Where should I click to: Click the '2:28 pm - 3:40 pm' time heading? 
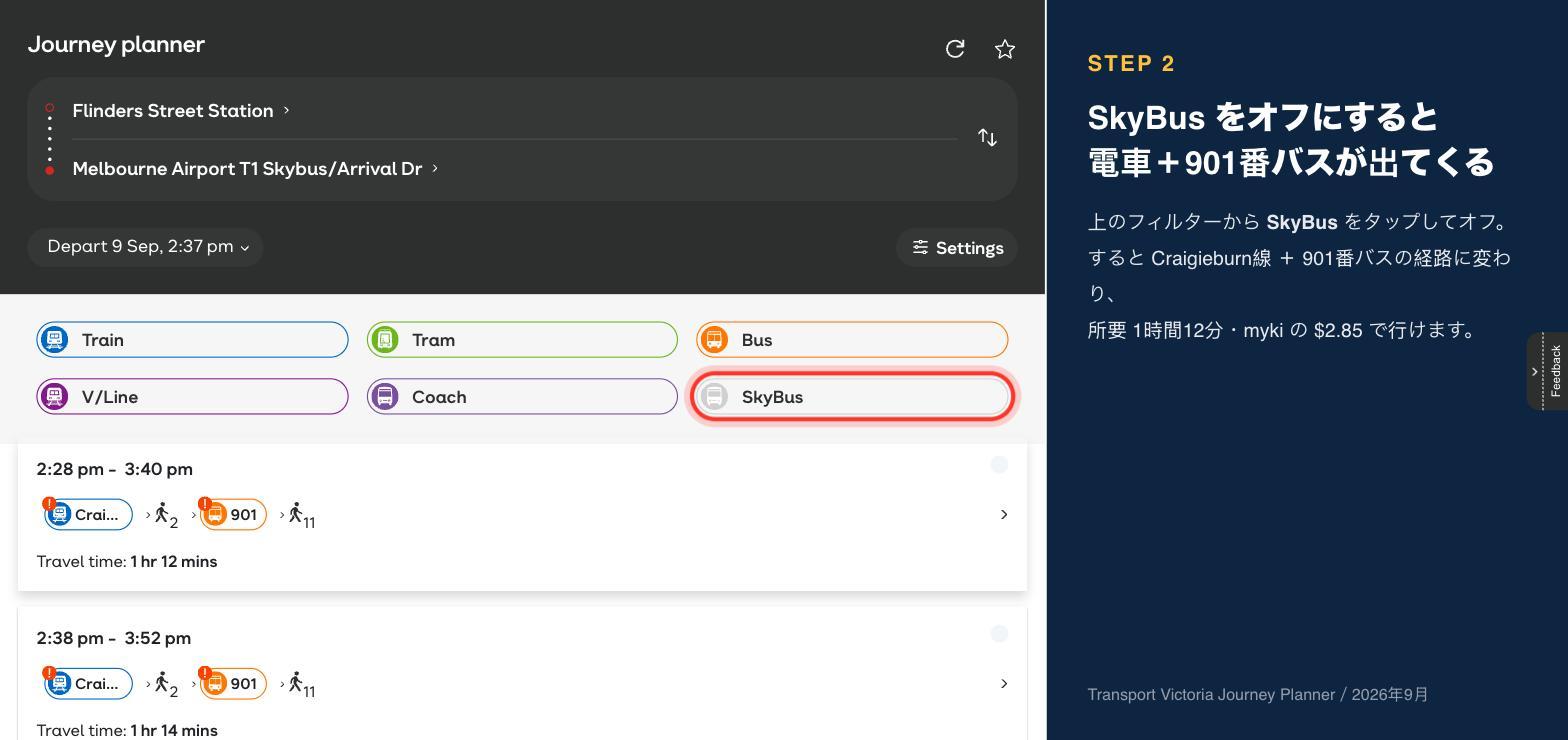click(x=115, y=469)
